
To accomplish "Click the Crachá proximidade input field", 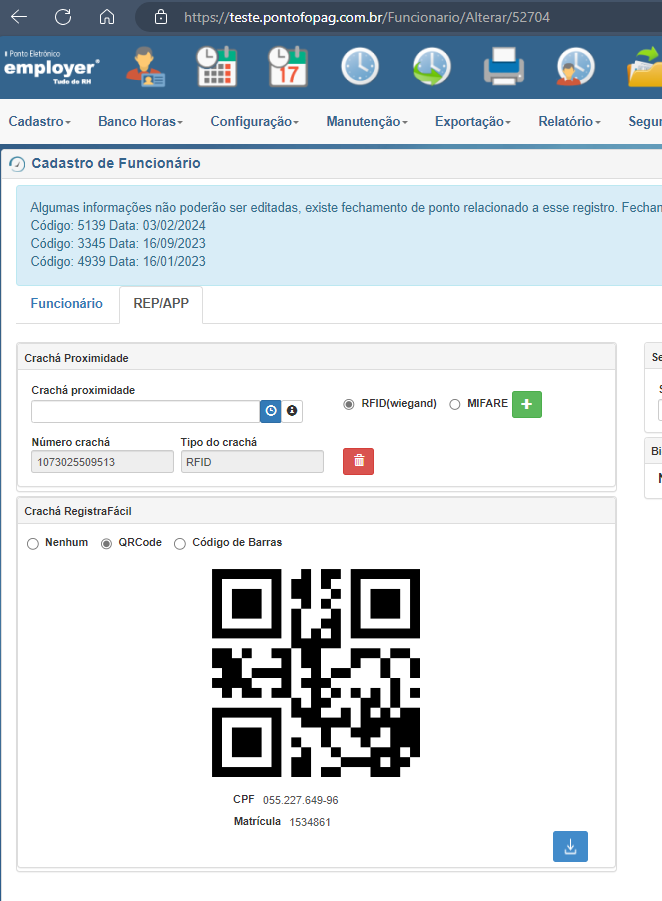I will 145,411.
